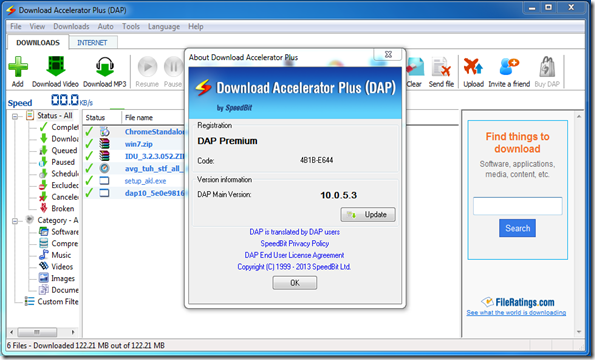Open DAP End User License Agreement link

(294, 255)
